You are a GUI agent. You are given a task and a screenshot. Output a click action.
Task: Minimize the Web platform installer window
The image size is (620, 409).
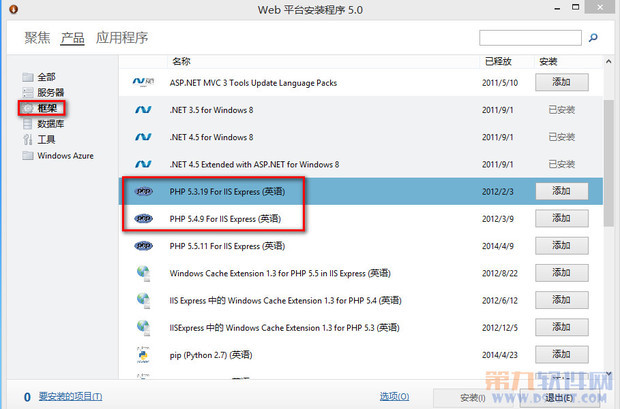[x=557, y=8]
